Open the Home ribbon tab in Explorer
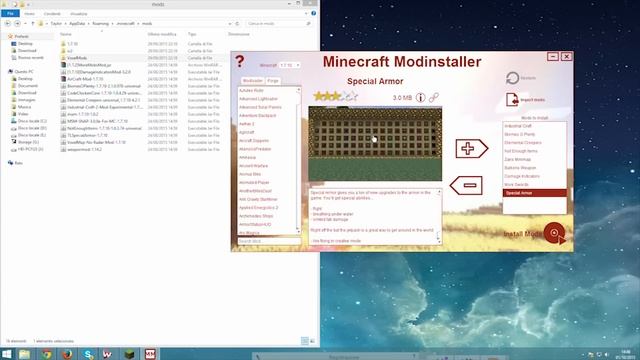The height and width of the screenshot is (360, 640). click(29, 14)
